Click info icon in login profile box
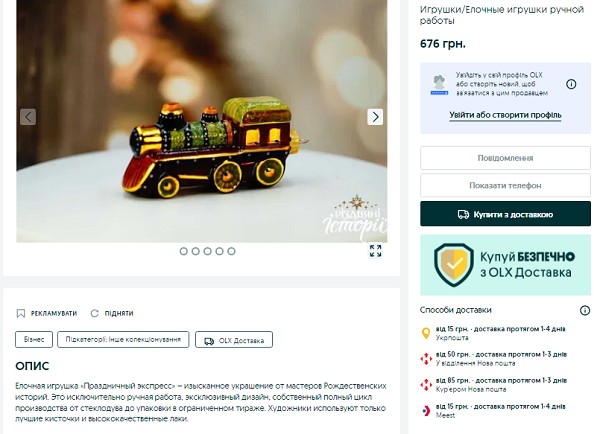The height and width of the screenshot is (434, 600). point(571,84)
